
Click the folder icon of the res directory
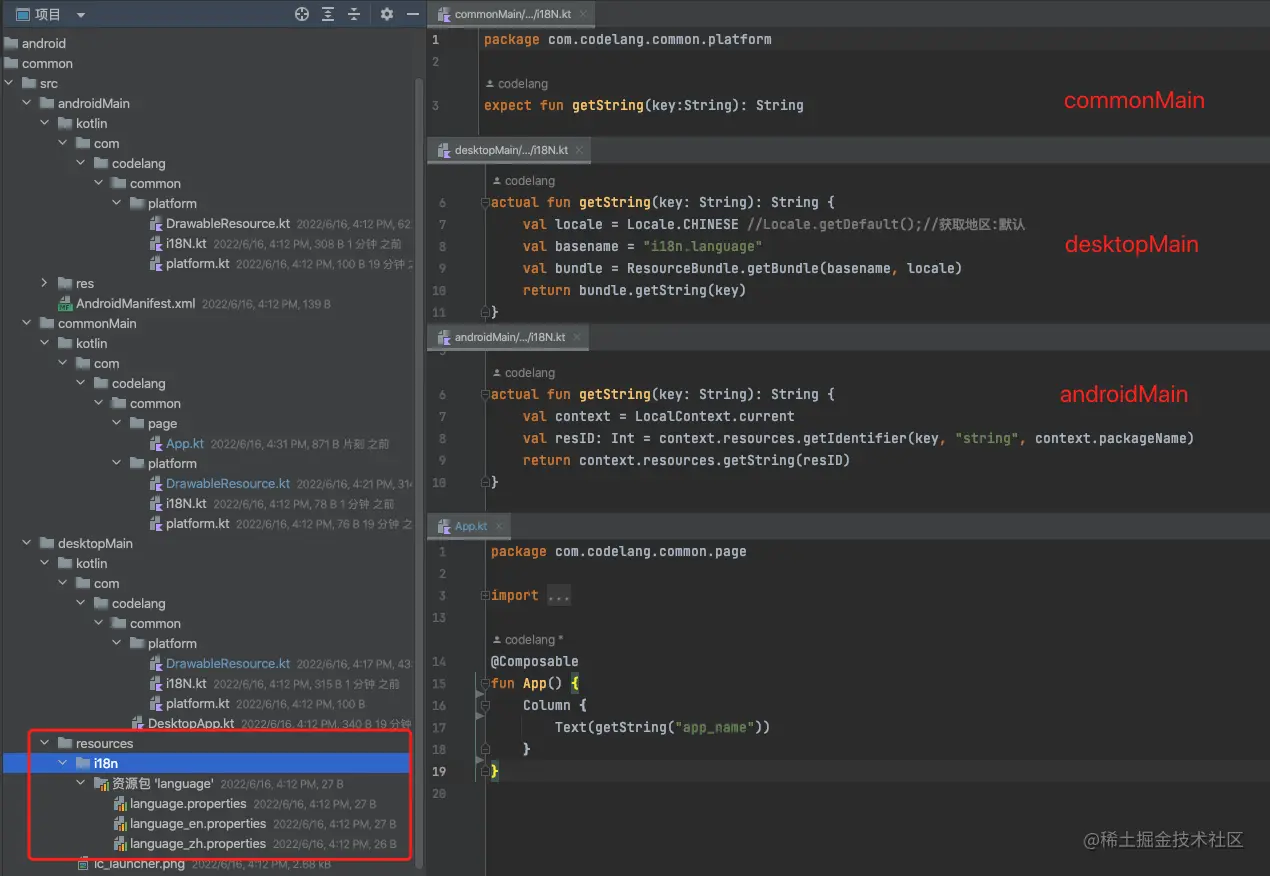pyautogui.click(x=65, y=284)
